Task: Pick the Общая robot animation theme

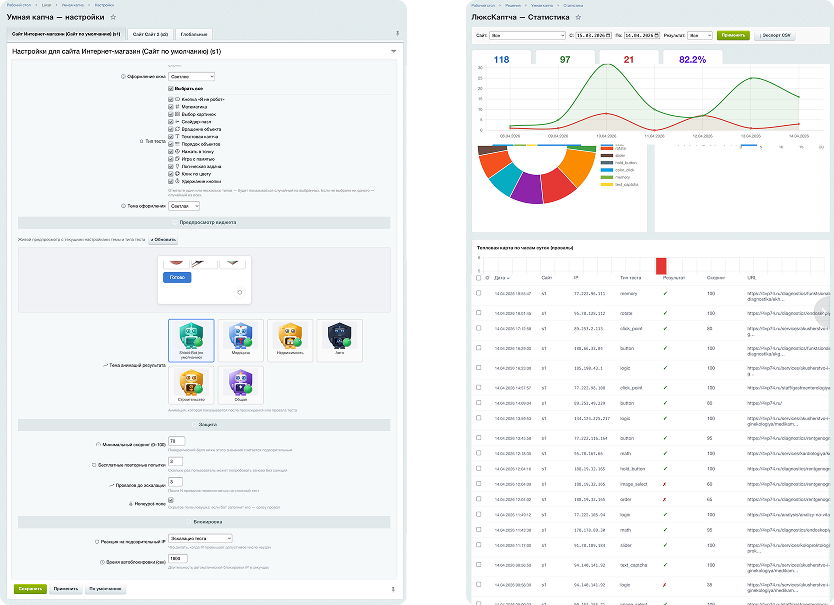Action: click(240, 387)
